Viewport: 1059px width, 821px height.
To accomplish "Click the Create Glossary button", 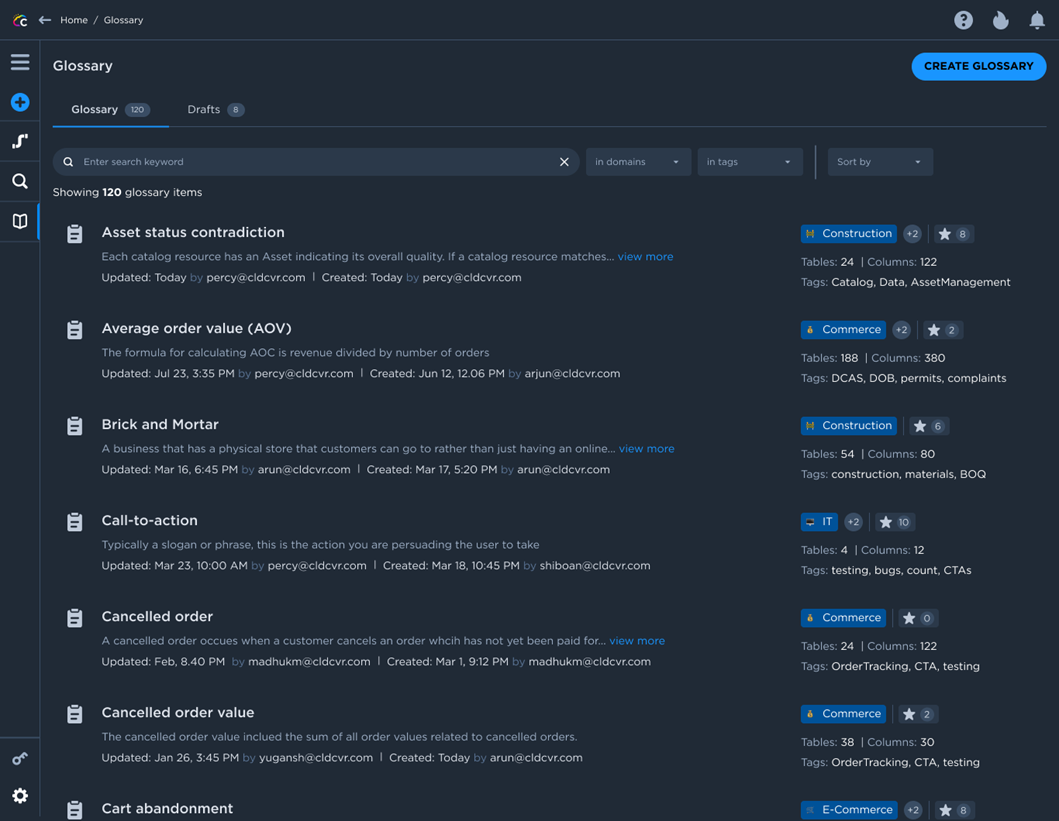I will [978, 66].
